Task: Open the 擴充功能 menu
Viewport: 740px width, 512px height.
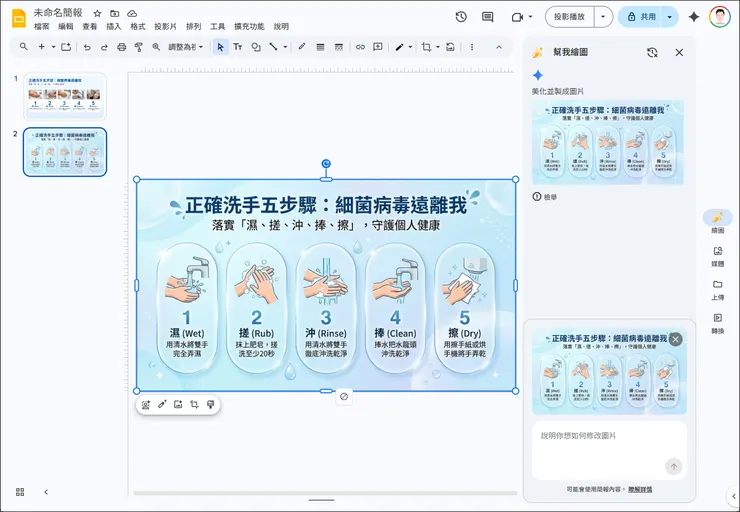Action: click(x=249, y=26)
